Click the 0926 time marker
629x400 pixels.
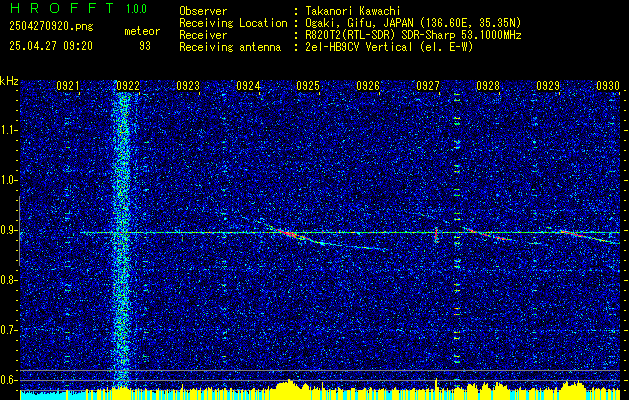pyautogui.click(x=368, y=85)
